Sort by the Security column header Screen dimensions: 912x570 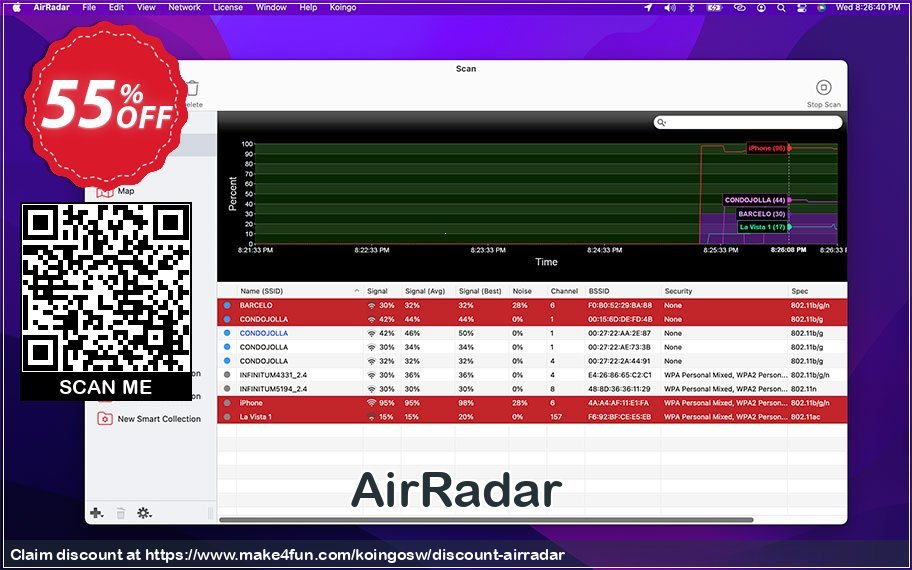[x=678, y=291]
